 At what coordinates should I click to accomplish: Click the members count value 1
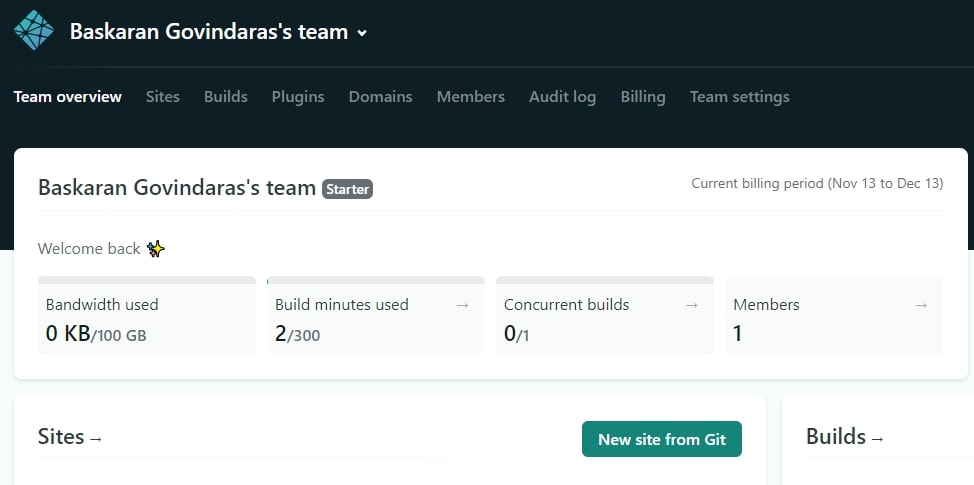738,334
